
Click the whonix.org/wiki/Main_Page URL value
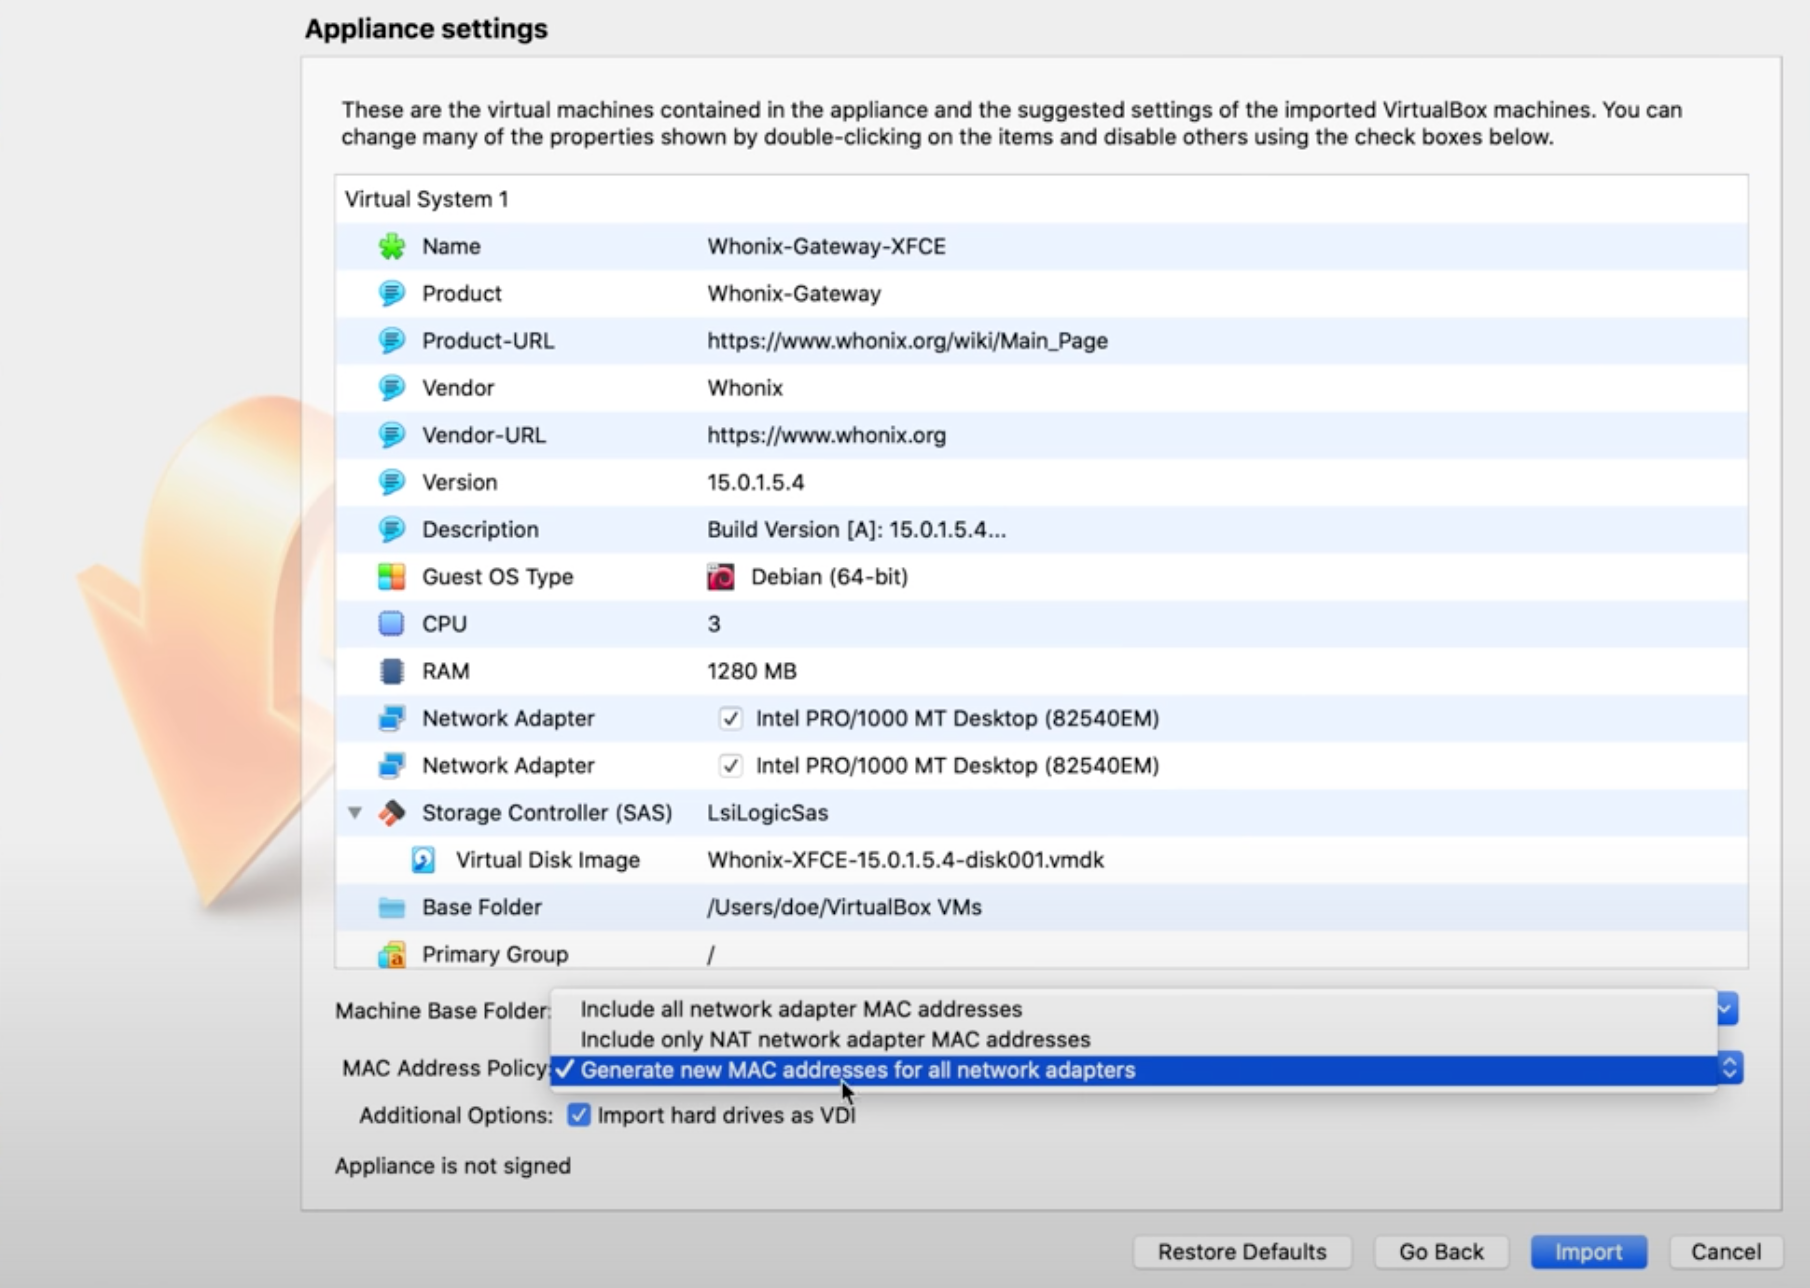click(907, 340)
